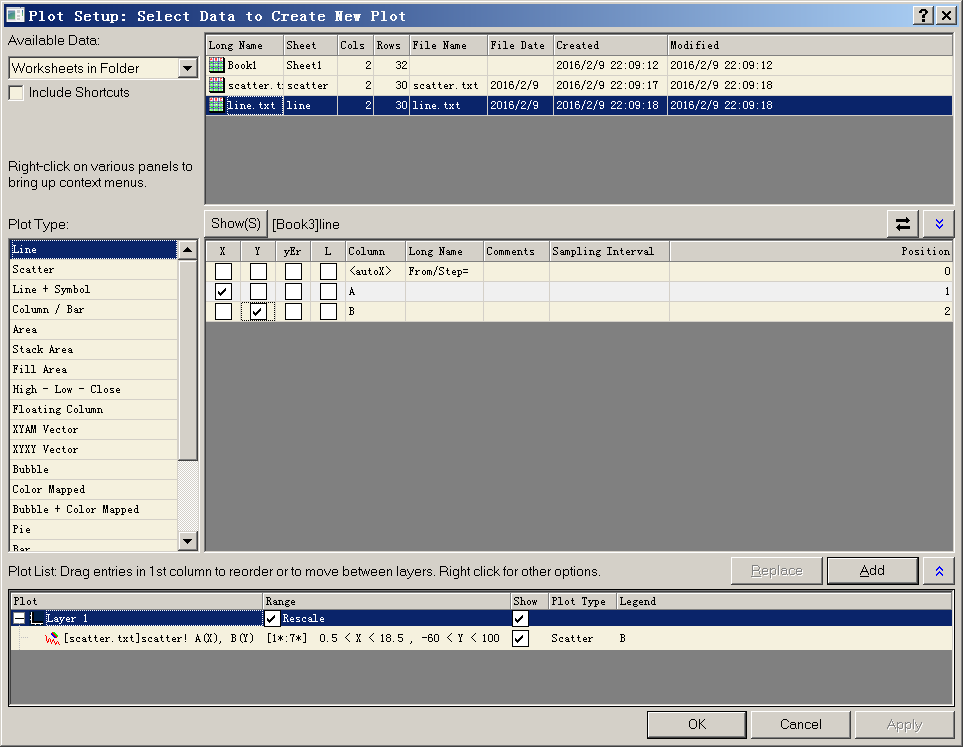Collapse middle panel with double-down chevron
The width and height of the screenshot is (963, 747).
939,224
